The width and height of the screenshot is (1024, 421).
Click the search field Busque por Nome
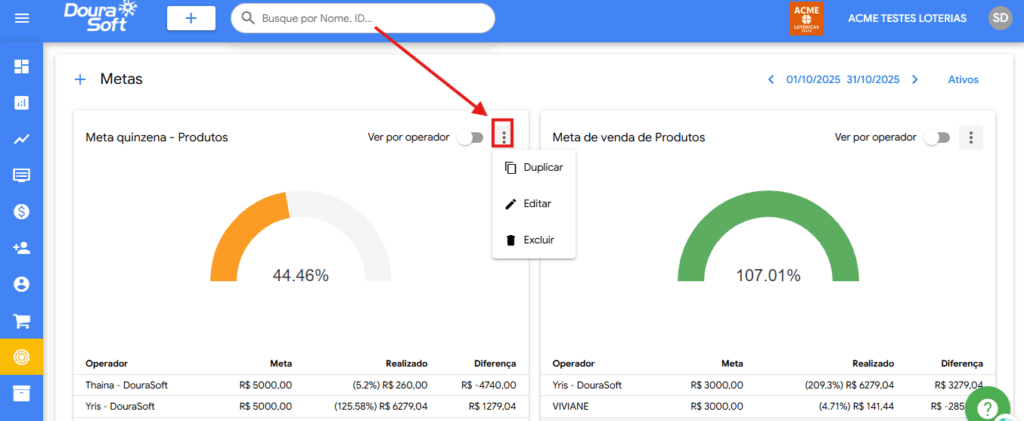[x=370, y=18]
